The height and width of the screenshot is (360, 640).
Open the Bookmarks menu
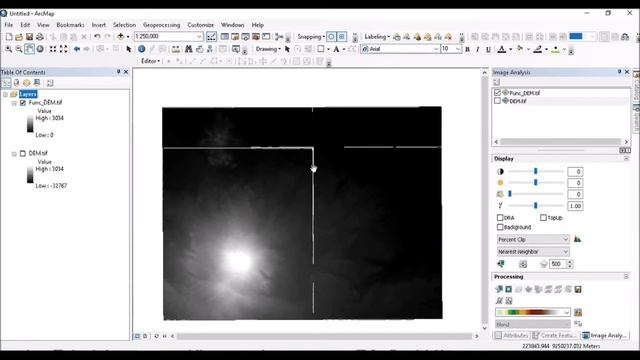(70, 25)
